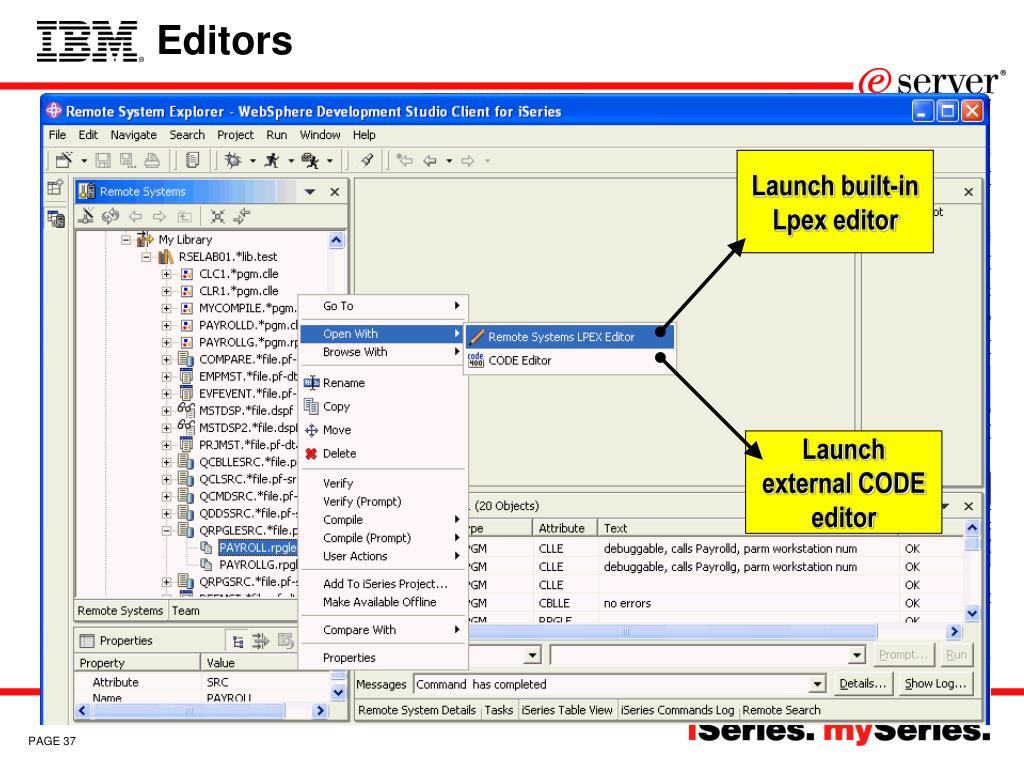This screenshot has width=1024, height=768.
Task: Click the Print toolbar icon
Action: click(x=152, y=160)
